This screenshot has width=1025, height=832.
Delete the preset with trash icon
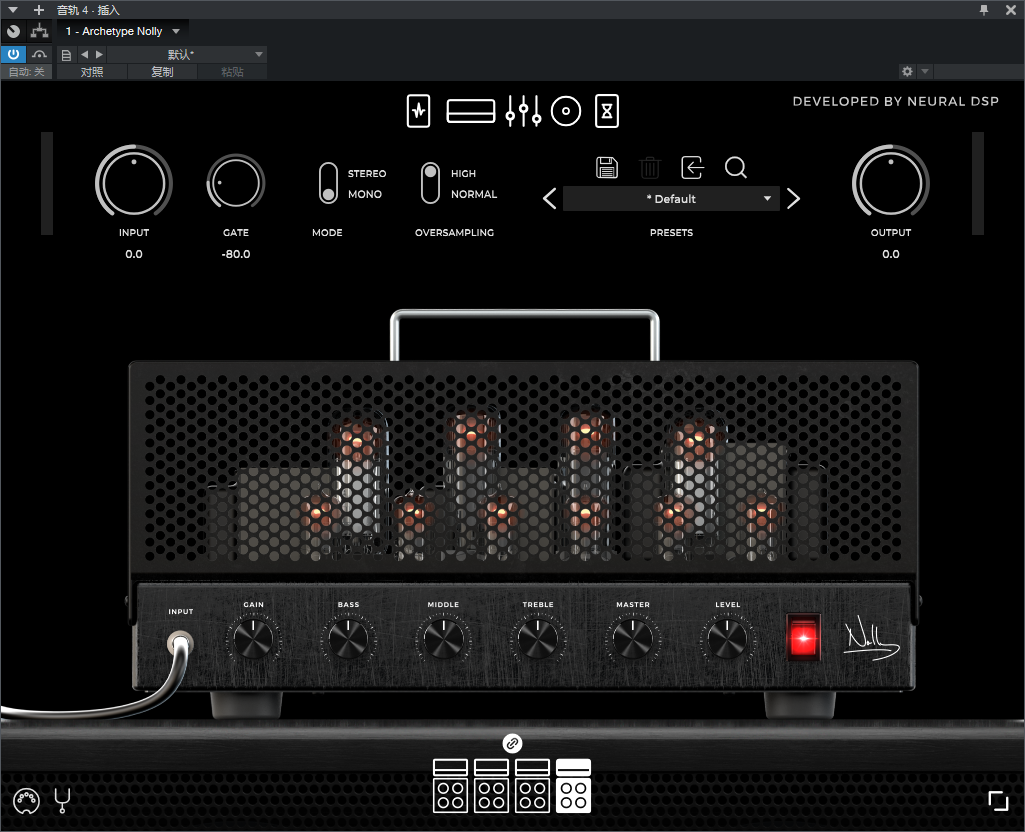click(x=650, y=168)
